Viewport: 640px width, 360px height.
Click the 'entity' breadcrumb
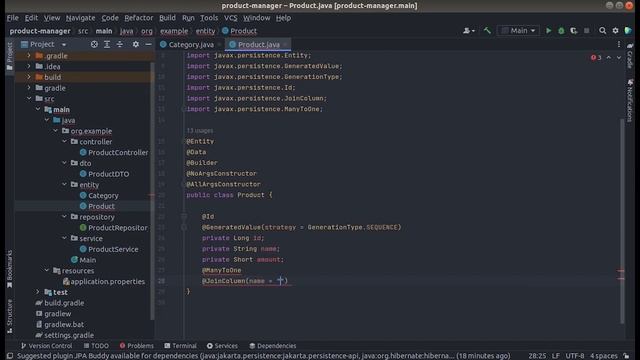[205, 31]
